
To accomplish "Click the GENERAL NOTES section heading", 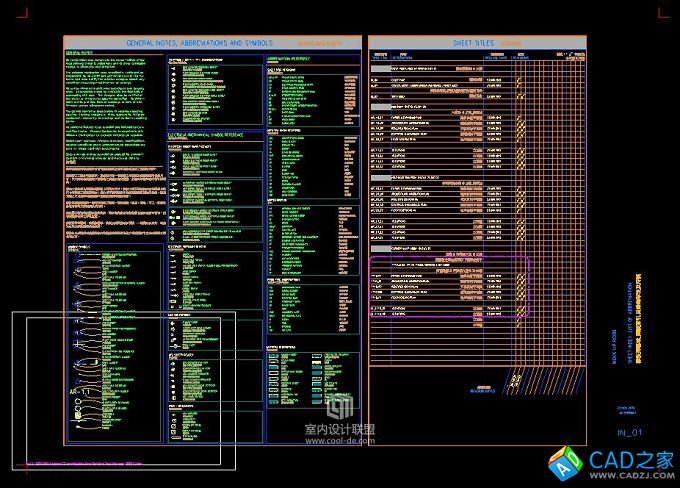I will tap(78, 53).
